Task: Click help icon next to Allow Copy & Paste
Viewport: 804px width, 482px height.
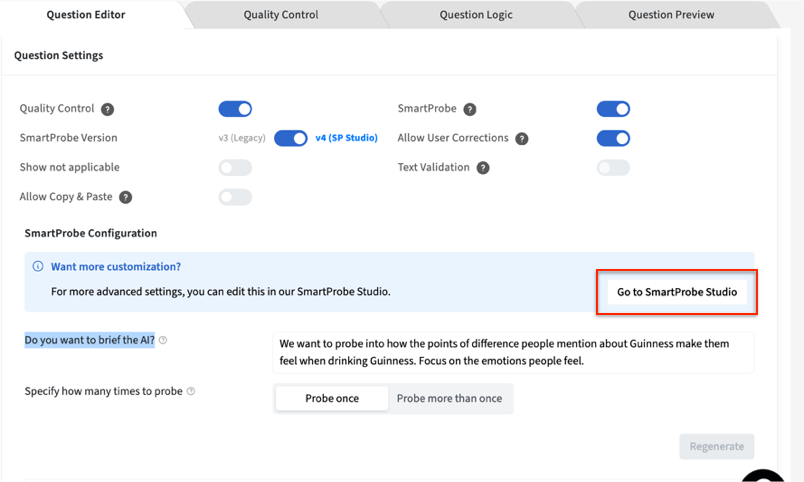Action: 126,198
